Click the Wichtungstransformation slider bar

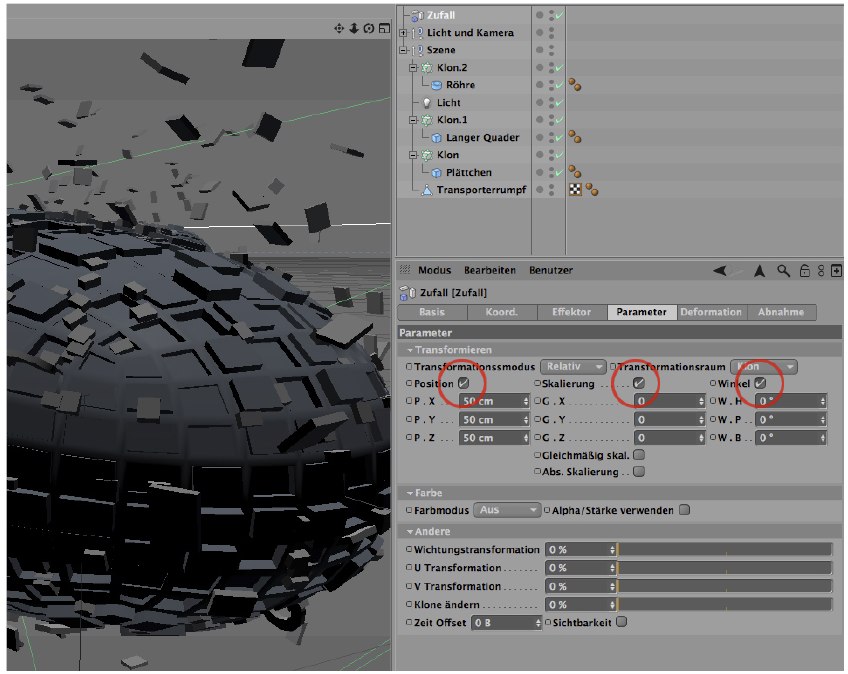click(x=725, y=550)
